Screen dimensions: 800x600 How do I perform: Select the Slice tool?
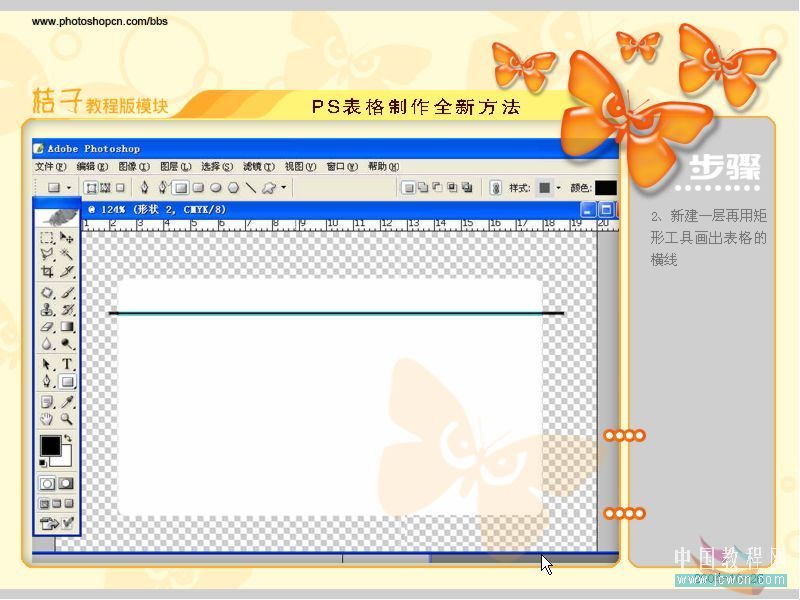[x=66, y=271]
